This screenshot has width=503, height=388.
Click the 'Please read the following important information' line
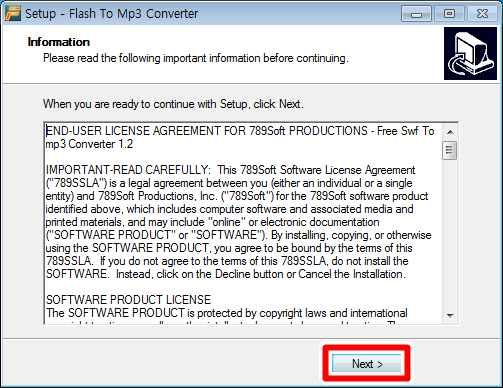click(196, 58)
